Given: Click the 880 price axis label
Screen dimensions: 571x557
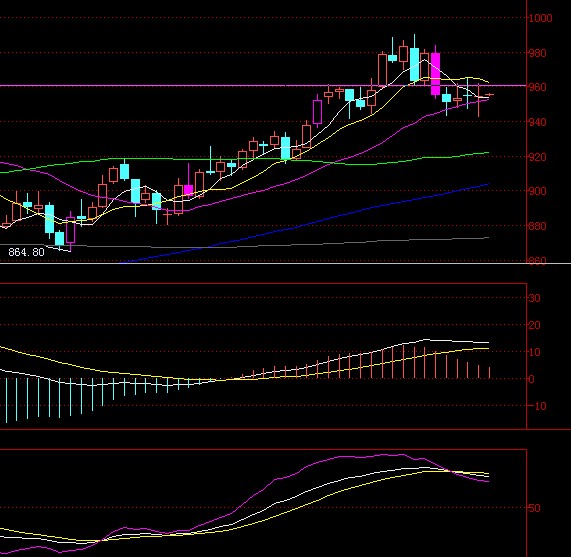Looking at the screenshot, I should [537, 226].
